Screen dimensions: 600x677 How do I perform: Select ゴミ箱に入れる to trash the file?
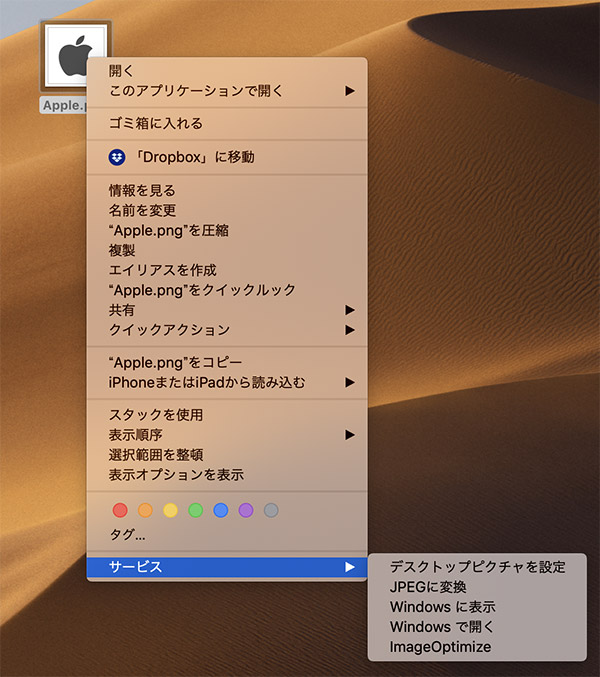227,123
